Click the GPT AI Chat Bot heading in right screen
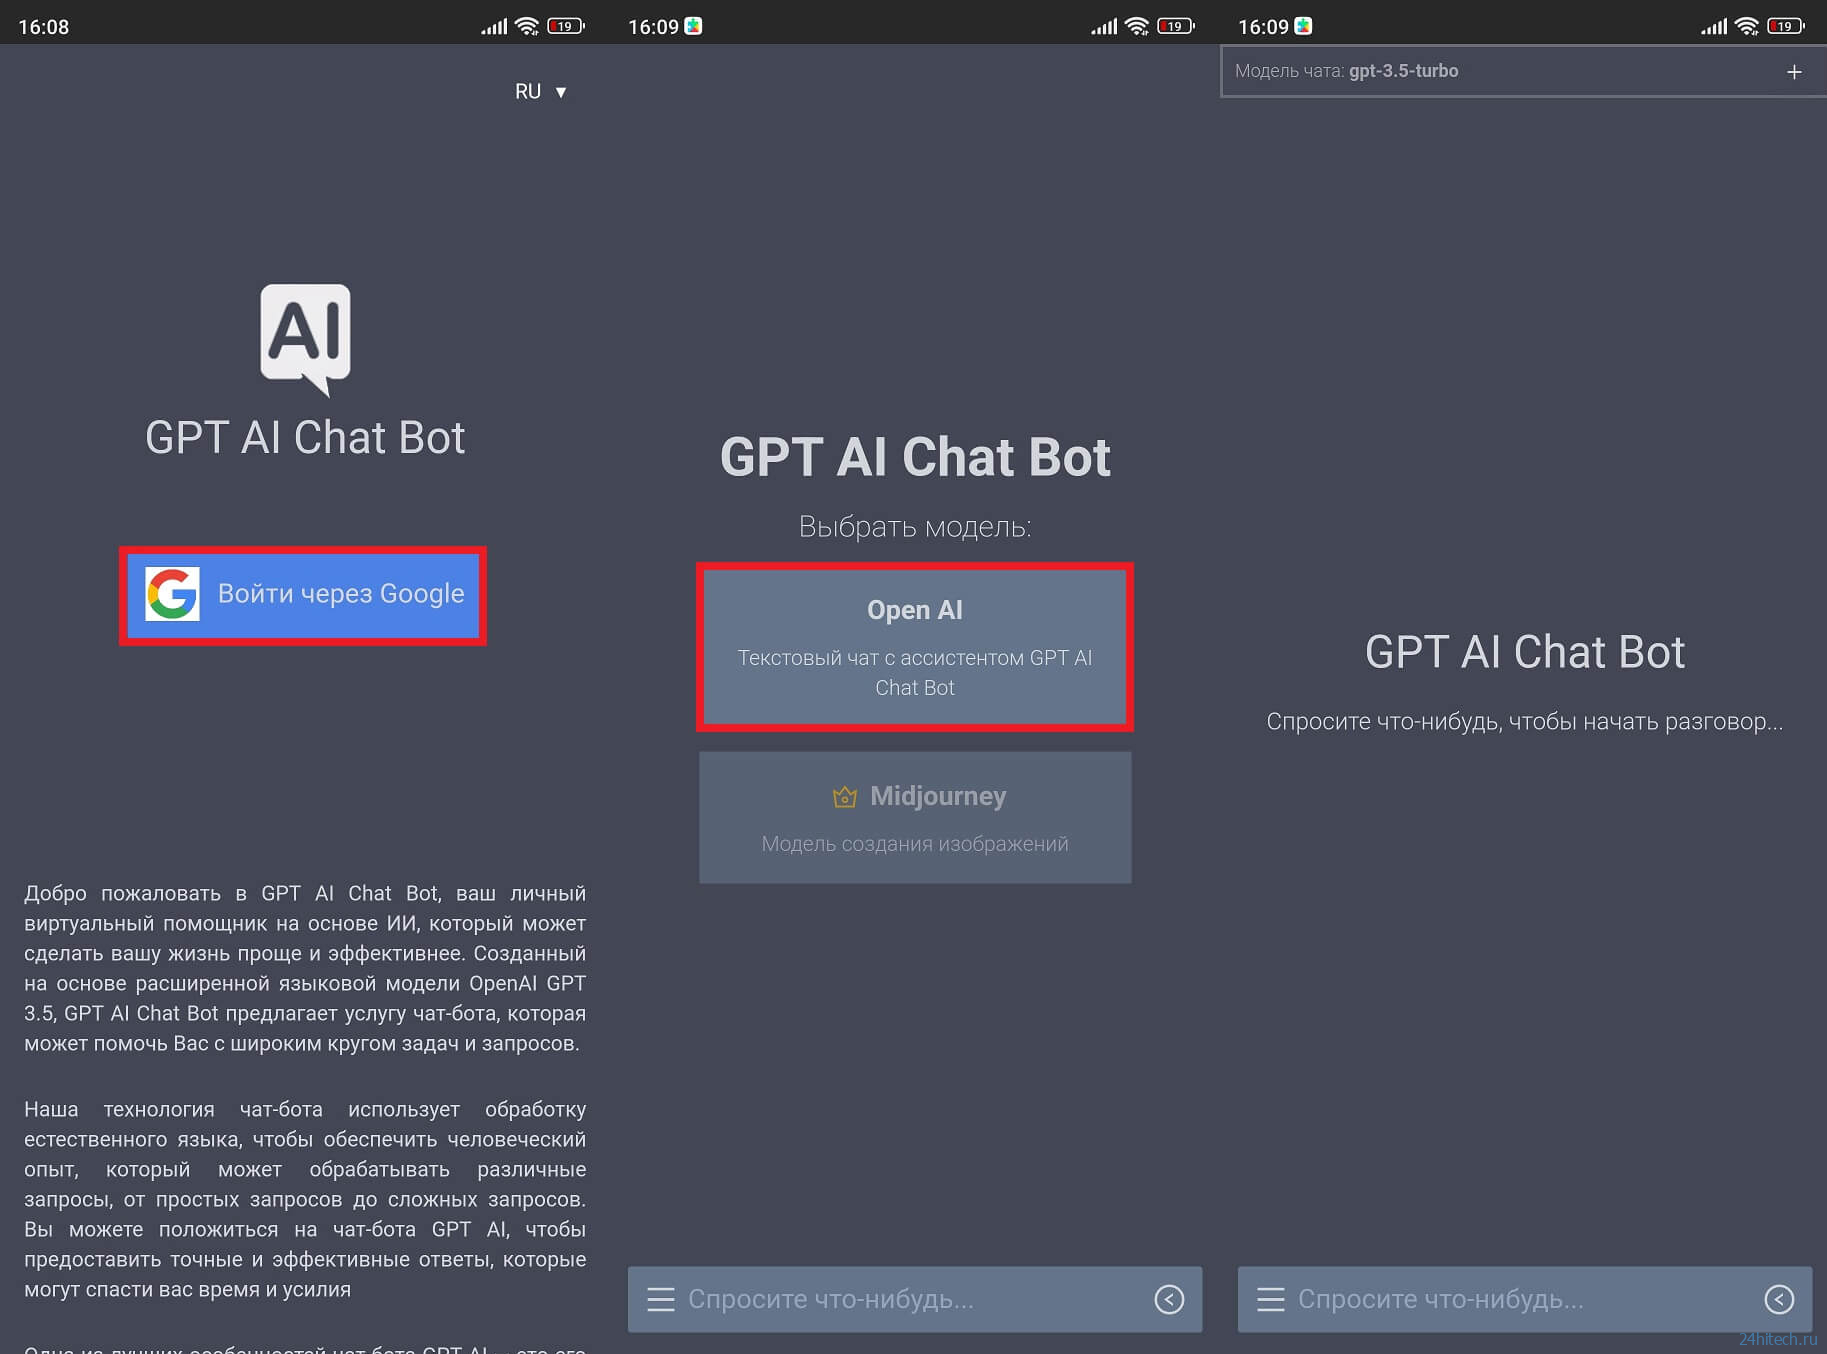This screenshot has width=1827, height=1354. point(1525,652)
